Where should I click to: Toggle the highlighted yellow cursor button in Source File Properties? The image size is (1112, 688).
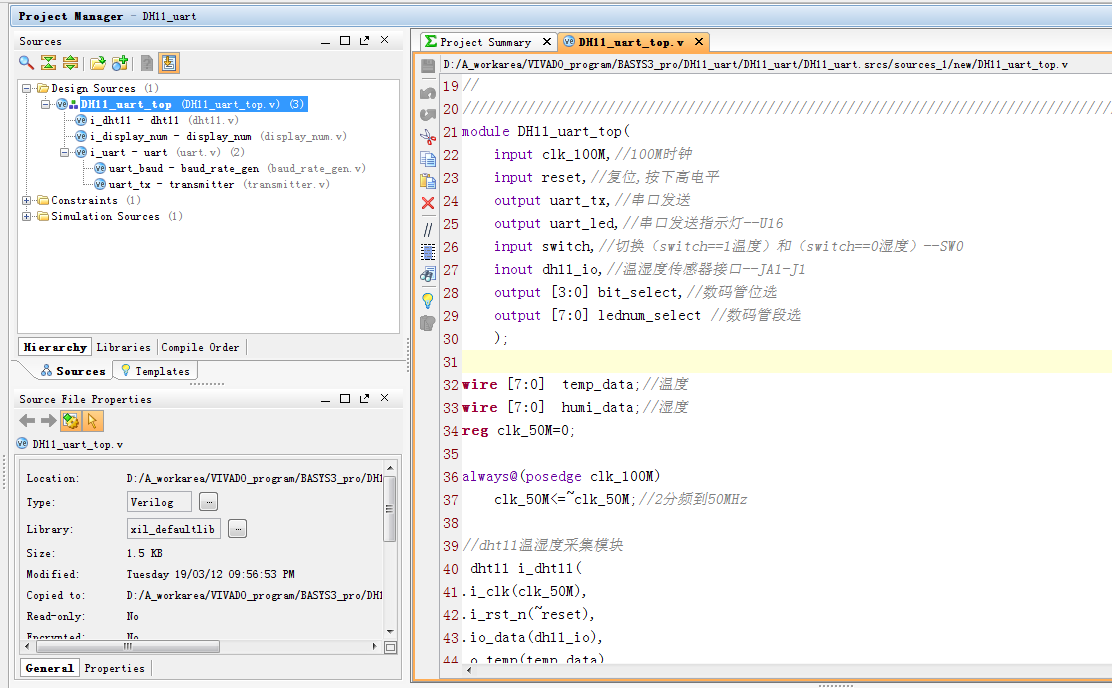tap(93, 421)
